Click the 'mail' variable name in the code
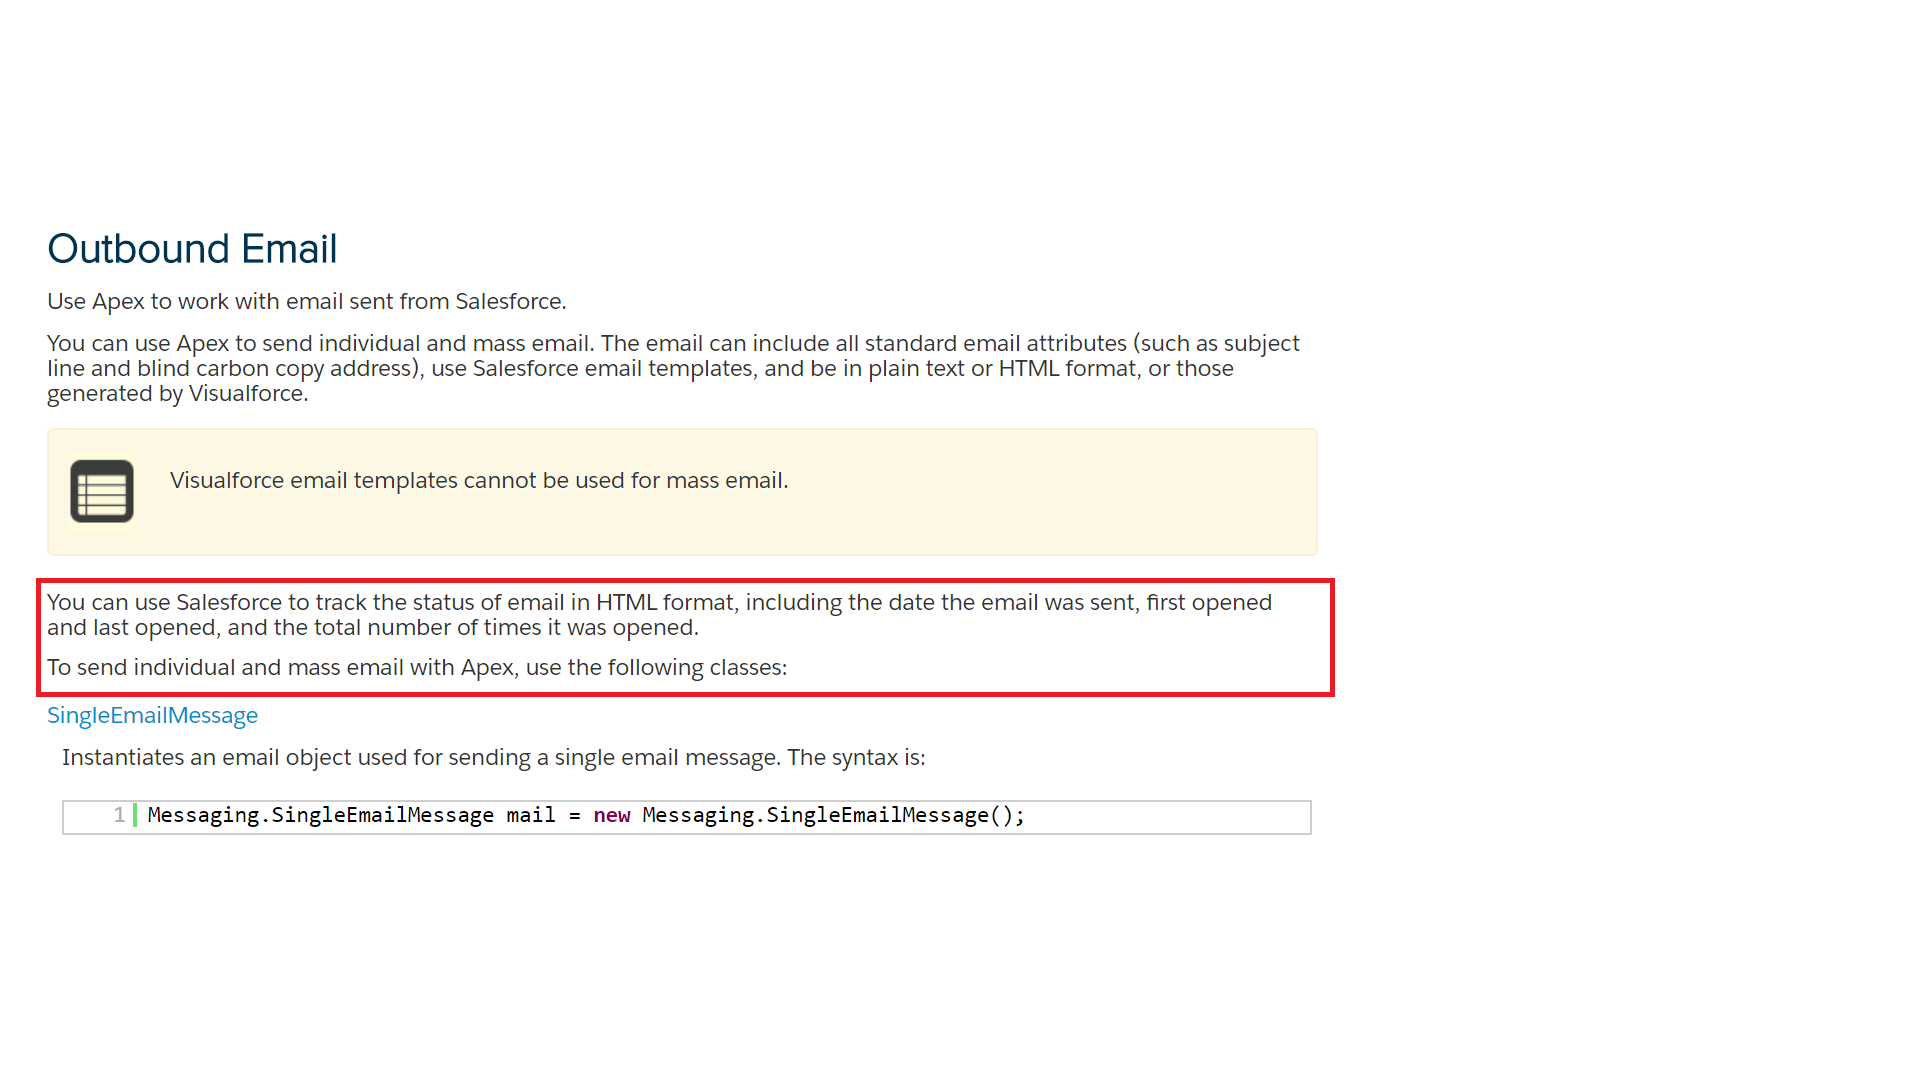1920x1080 pixels. tap(530, 815)
